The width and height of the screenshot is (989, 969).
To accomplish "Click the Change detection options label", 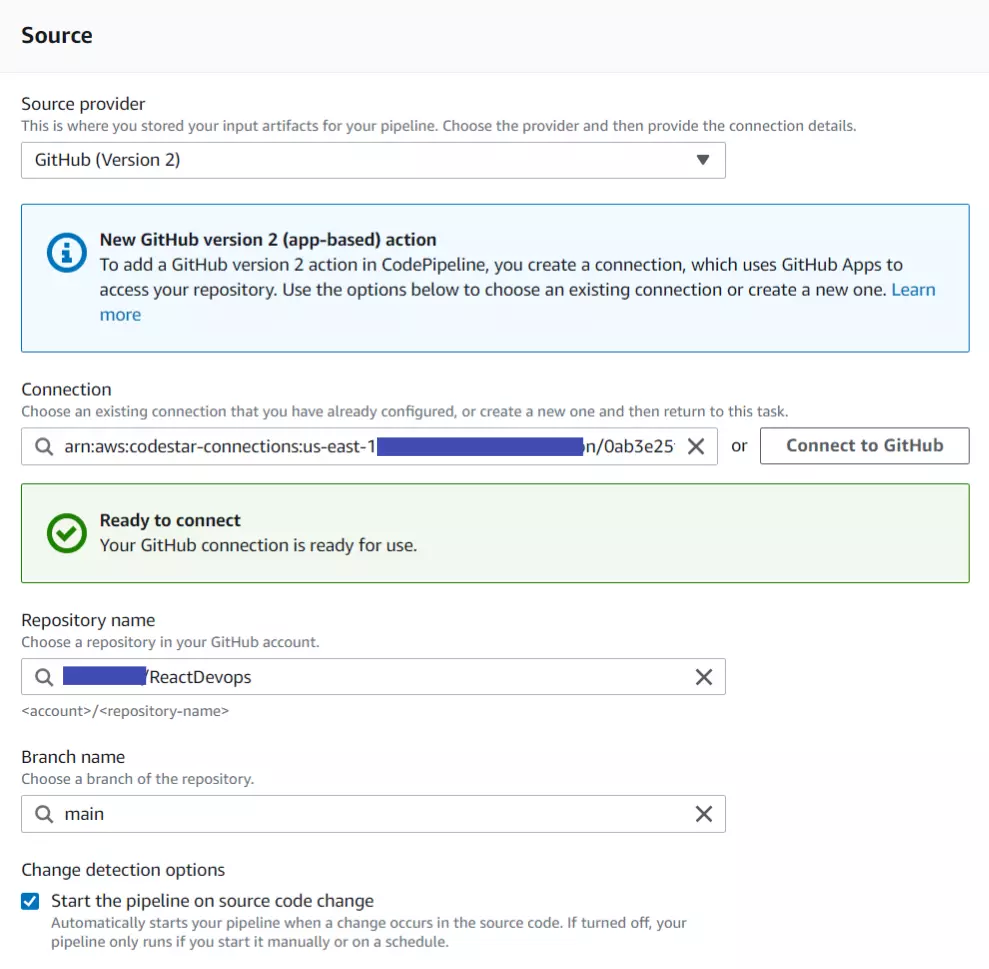I will point(123,870).
